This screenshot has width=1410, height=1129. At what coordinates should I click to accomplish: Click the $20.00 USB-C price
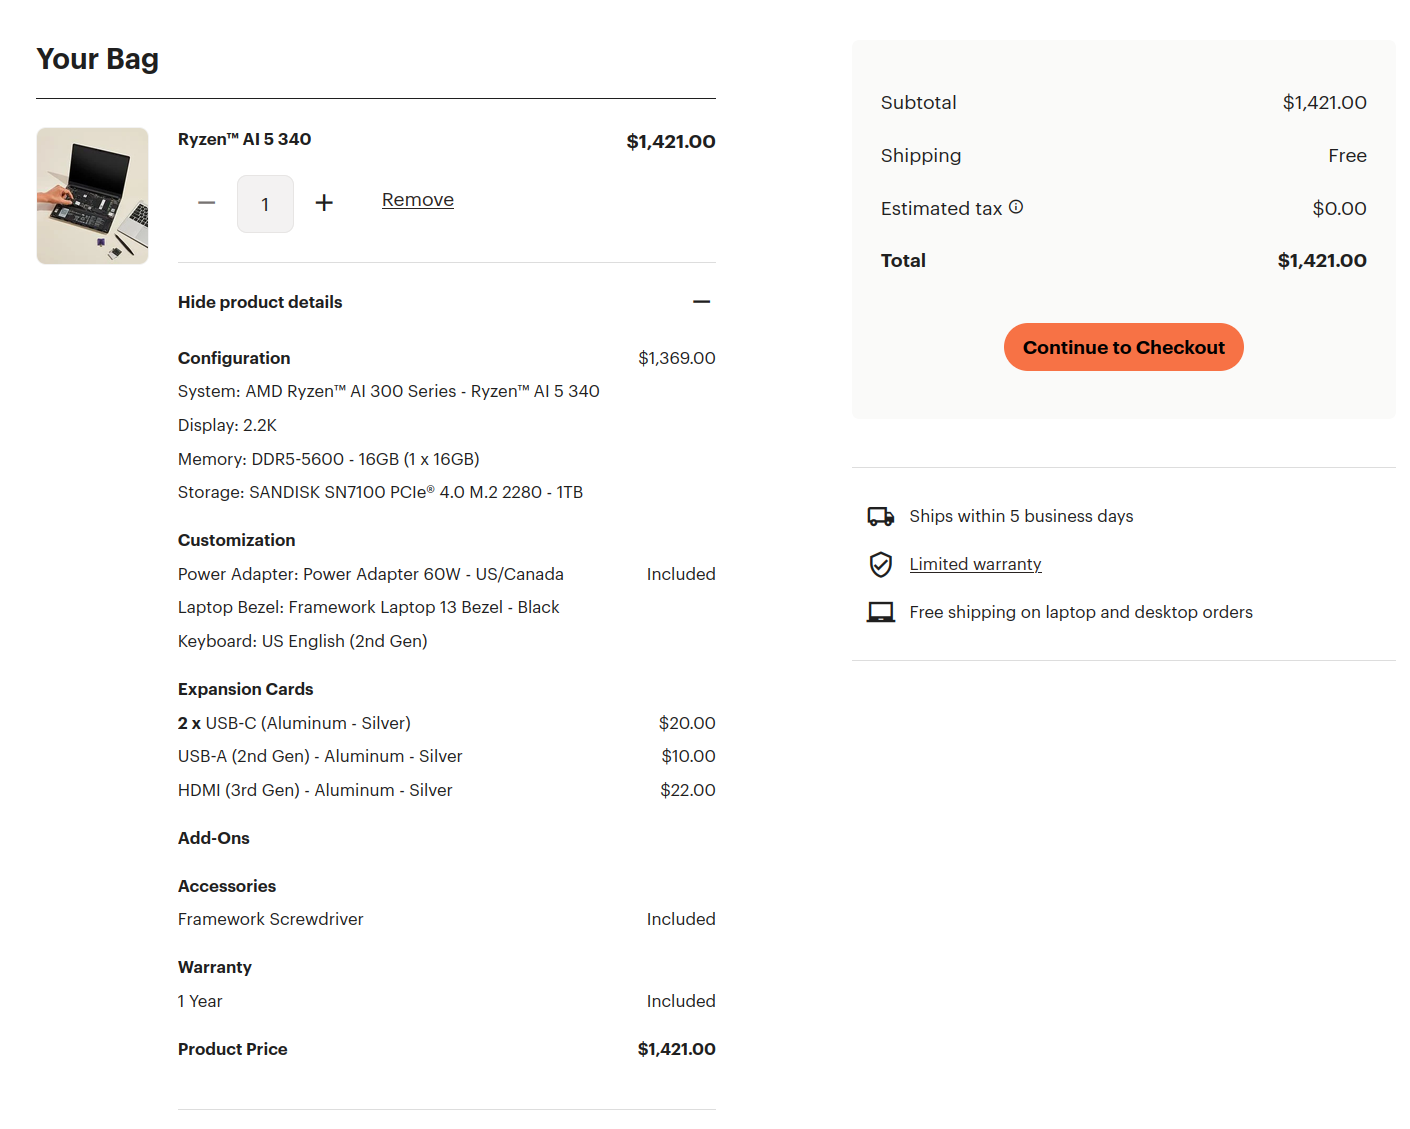(x=687, y=723)
